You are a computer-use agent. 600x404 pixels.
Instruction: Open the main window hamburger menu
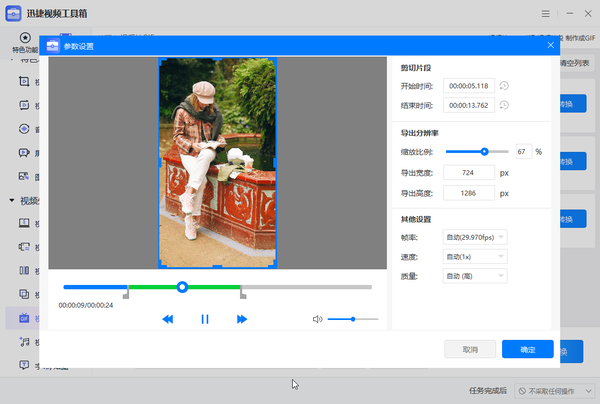pos(546,14)
